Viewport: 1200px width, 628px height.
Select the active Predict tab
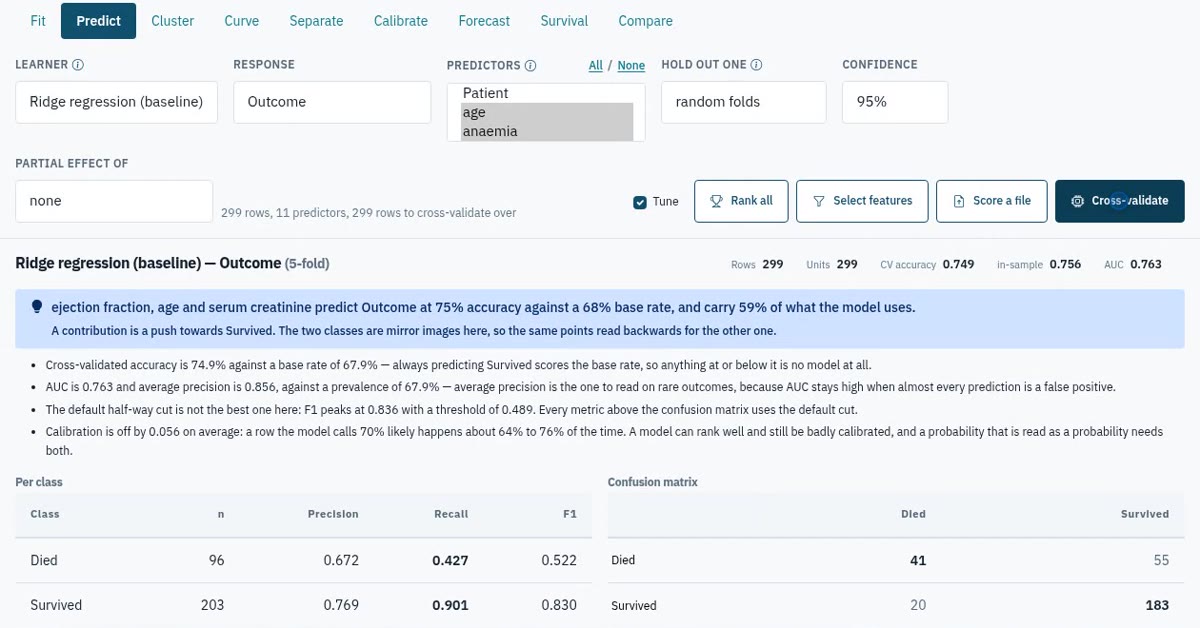coord(98,21)
